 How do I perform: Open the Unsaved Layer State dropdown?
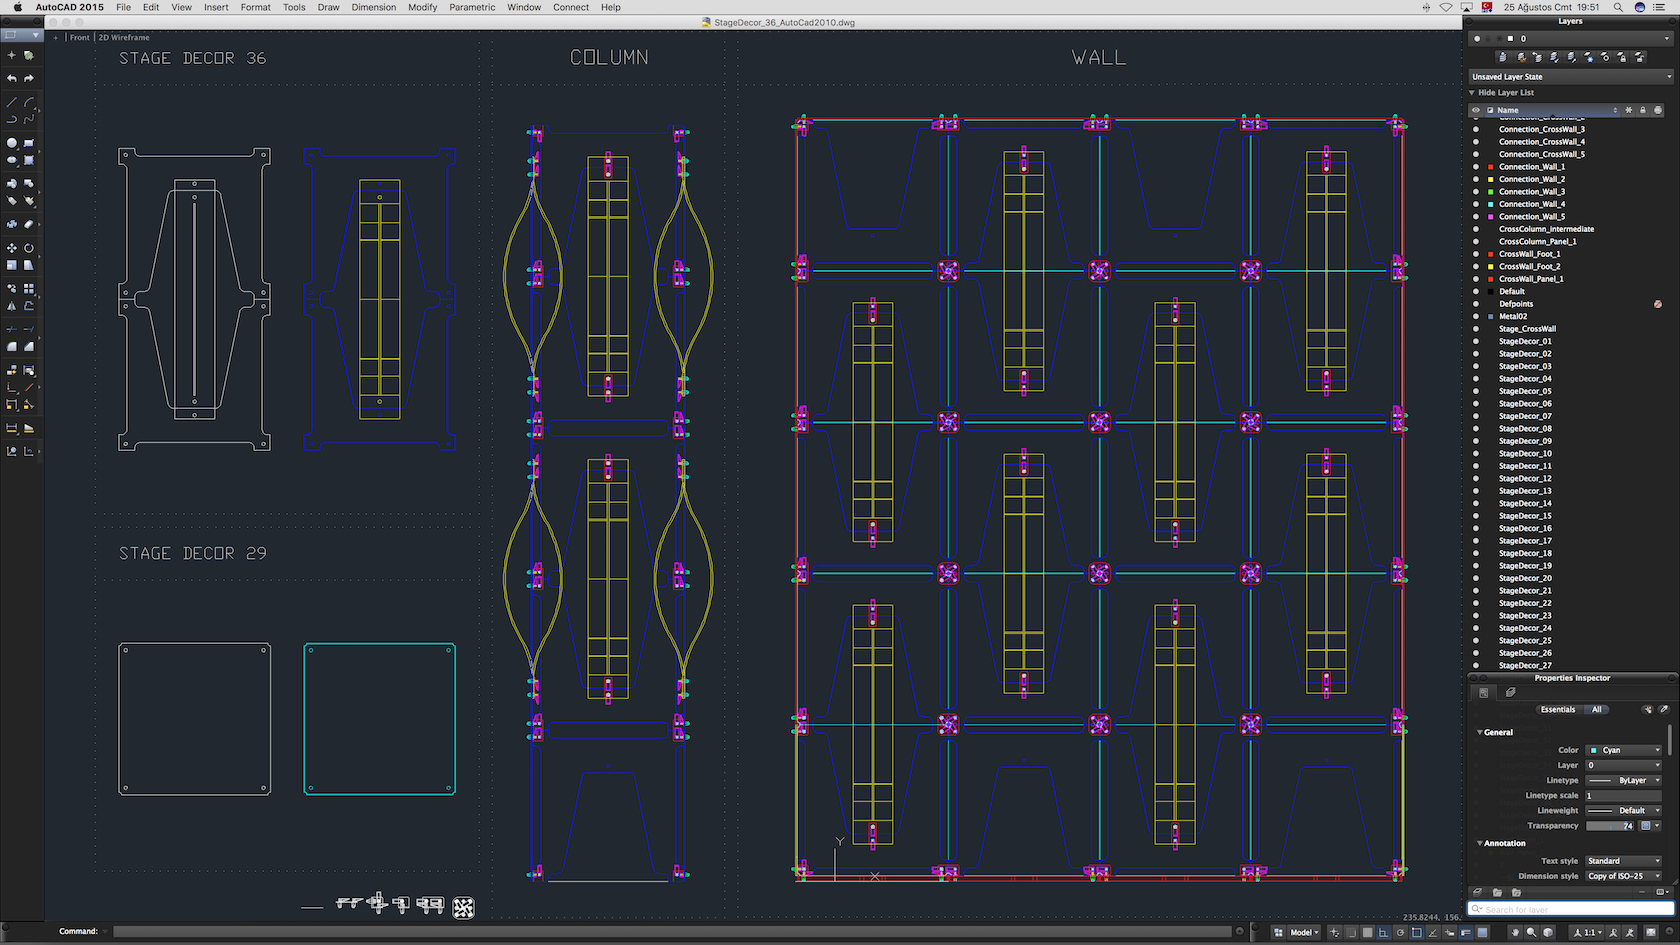(x=1570, y=76)
